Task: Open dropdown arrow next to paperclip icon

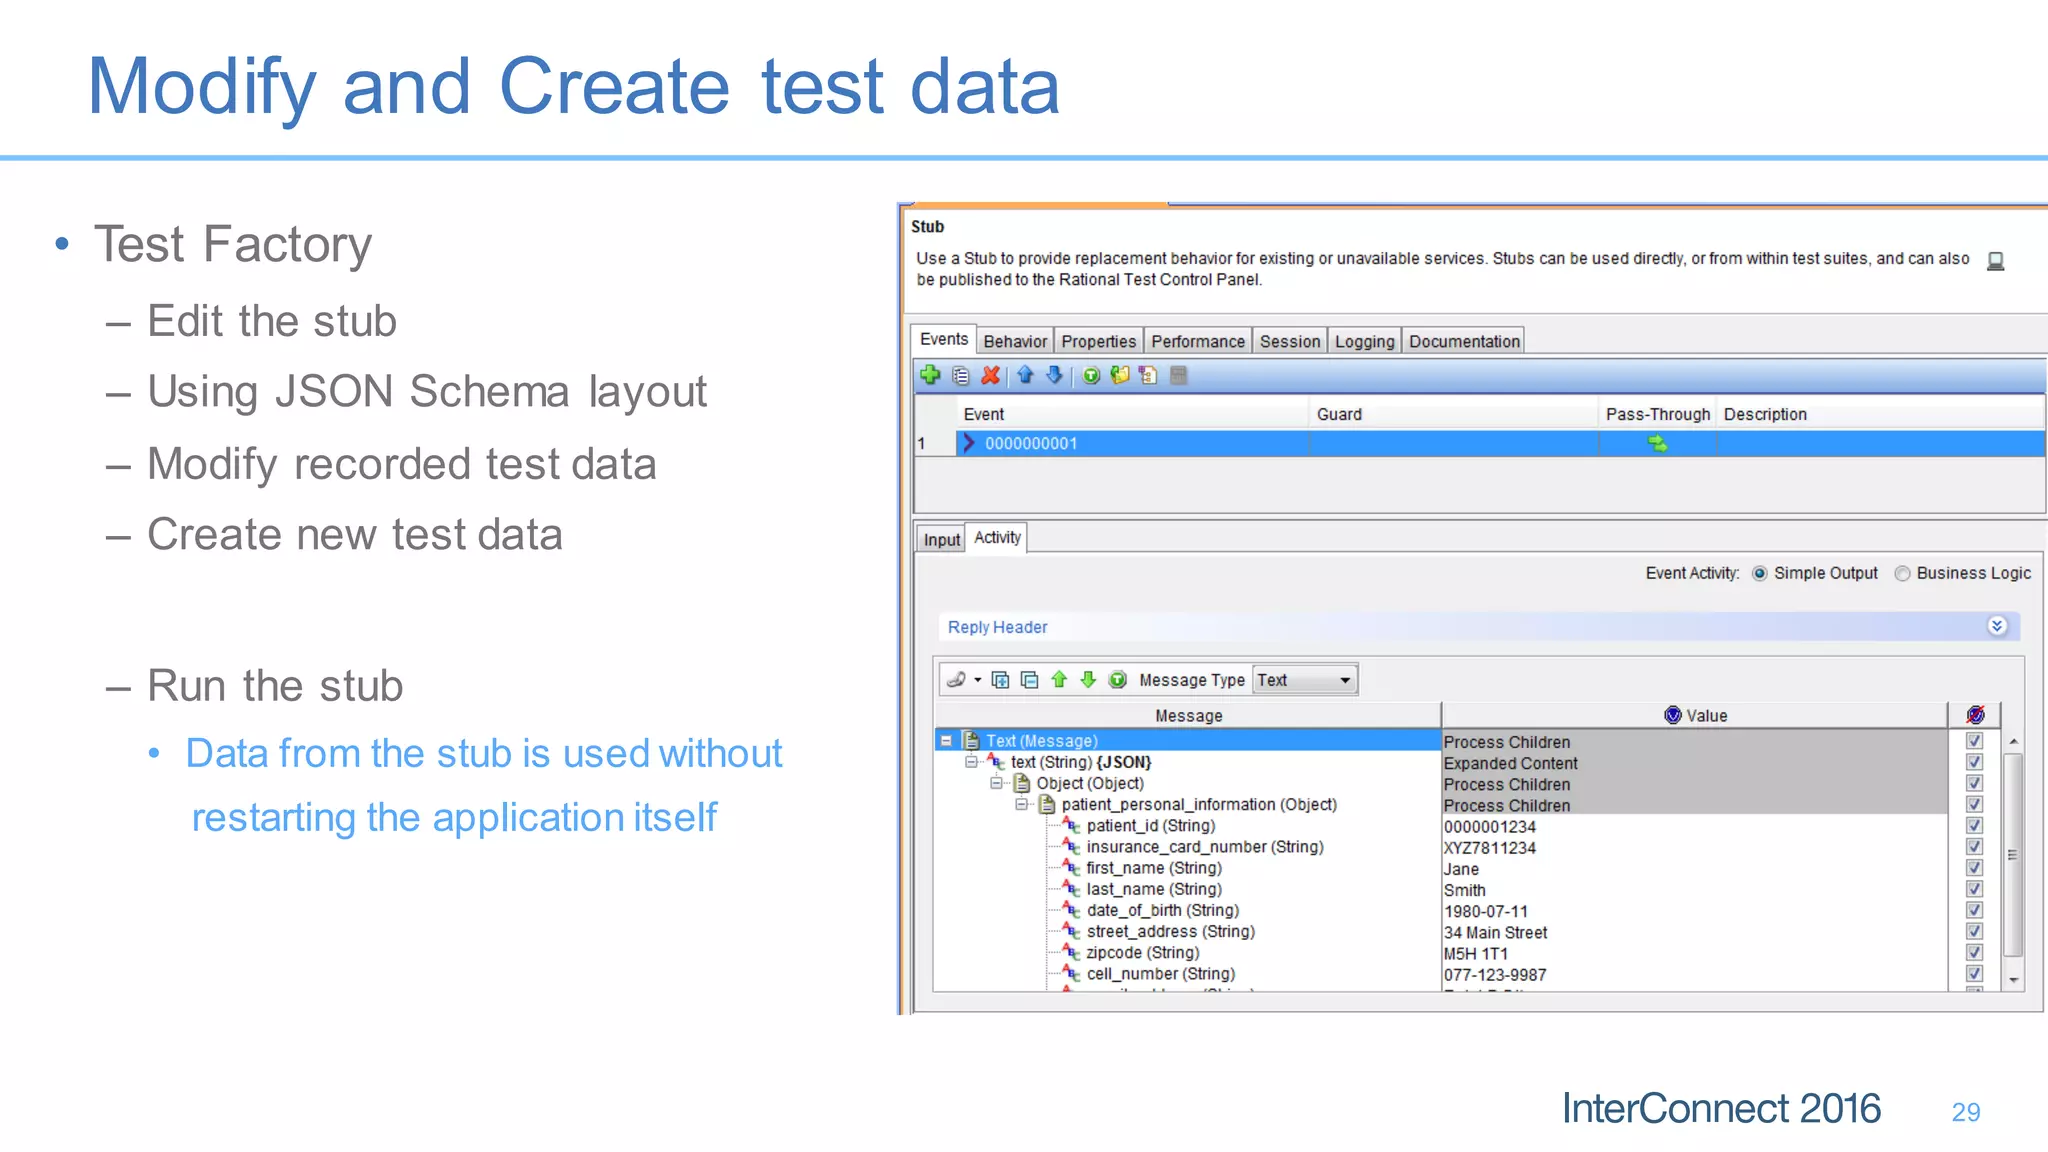Action: point(978,680)
